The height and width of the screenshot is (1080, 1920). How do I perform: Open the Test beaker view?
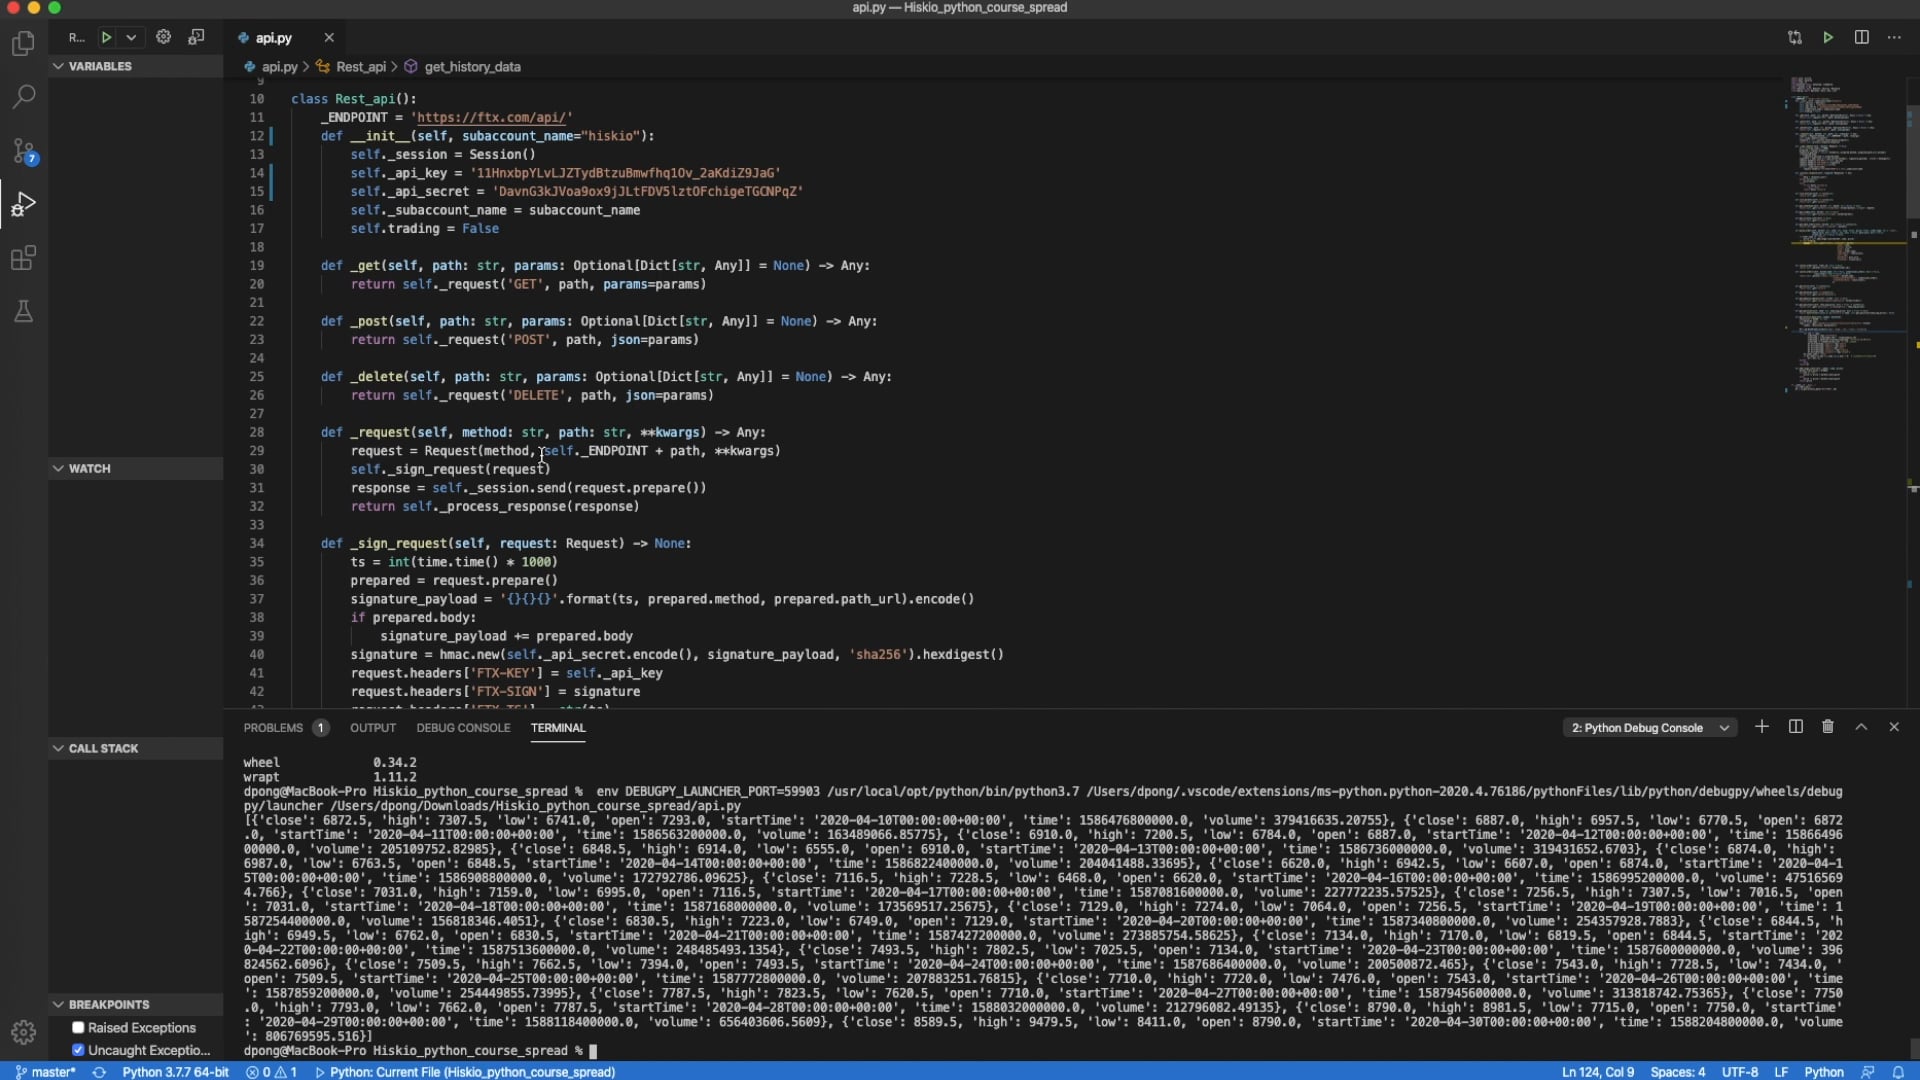click(23, 312)
